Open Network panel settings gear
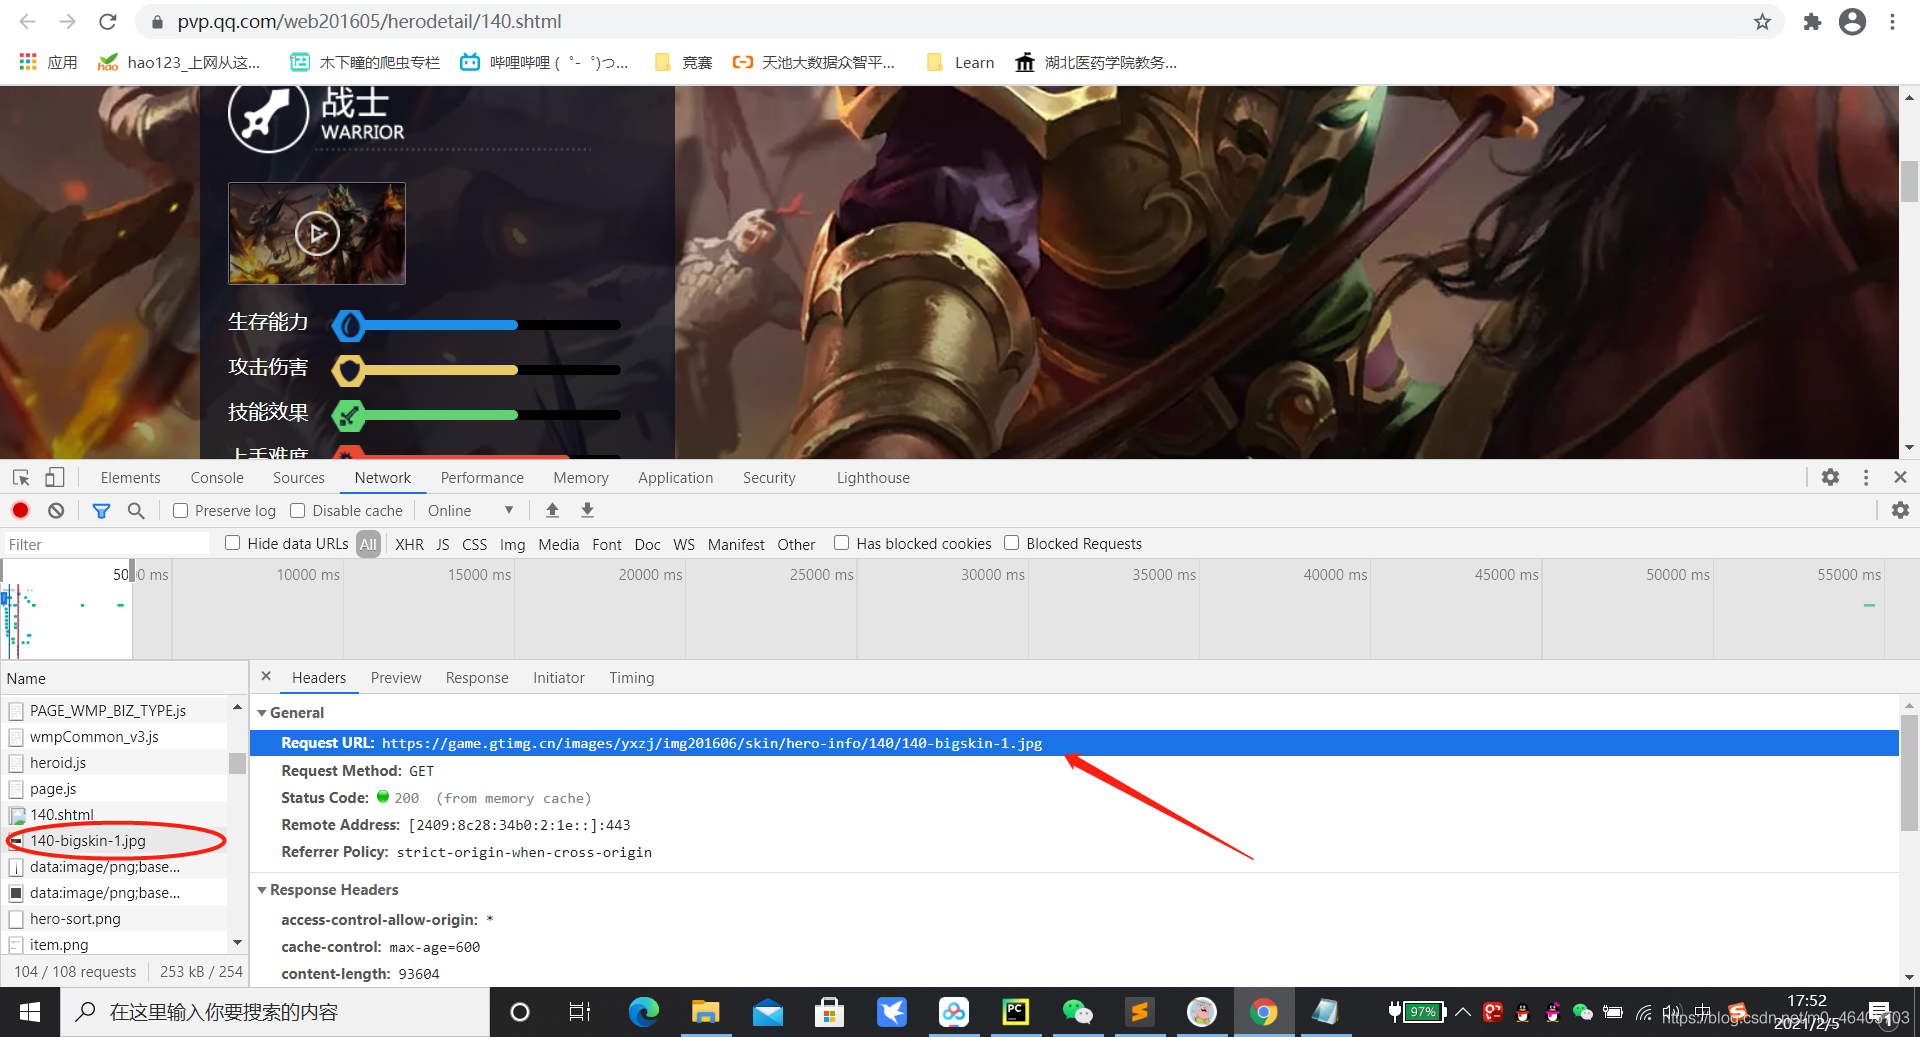 pyautogui.click(x=1900, y=510)
